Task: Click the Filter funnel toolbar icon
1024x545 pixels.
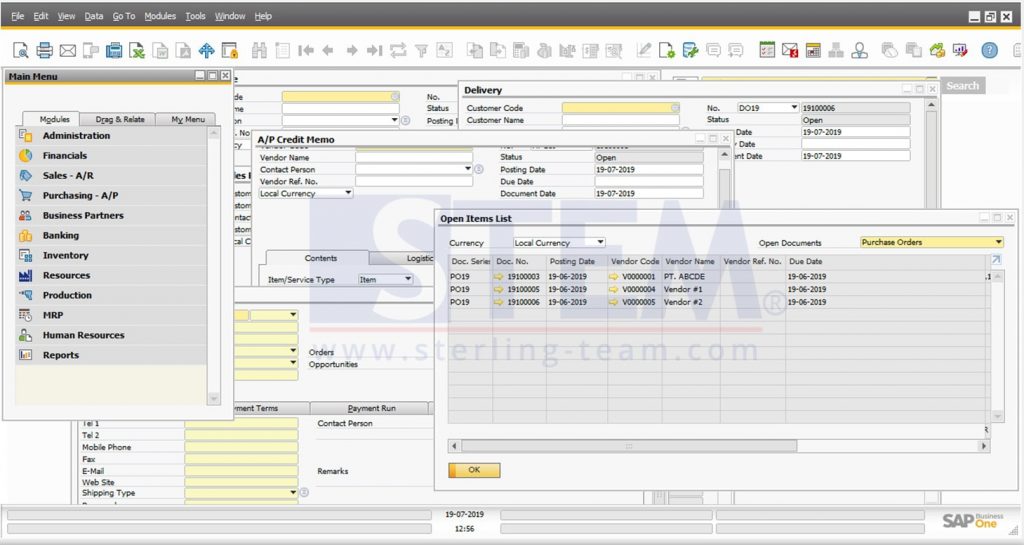Action: [421, 50]
